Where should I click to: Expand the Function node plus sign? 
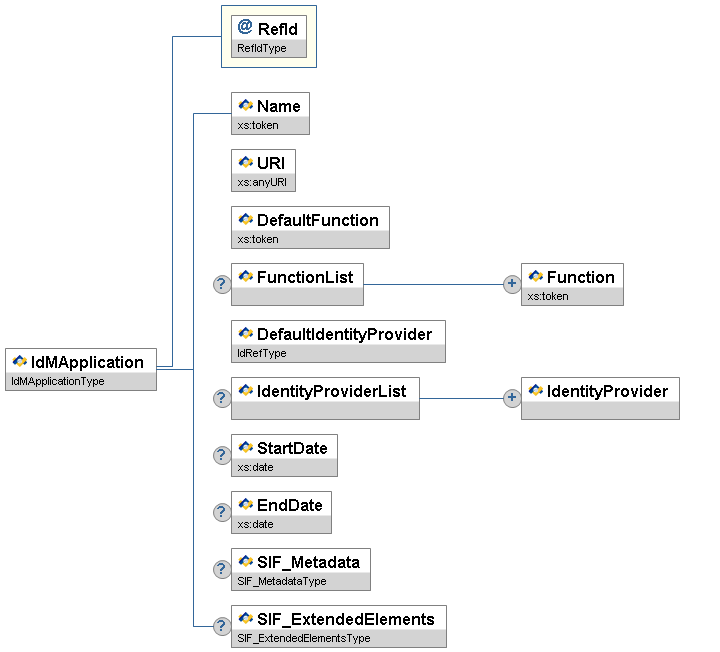point(511,285)
